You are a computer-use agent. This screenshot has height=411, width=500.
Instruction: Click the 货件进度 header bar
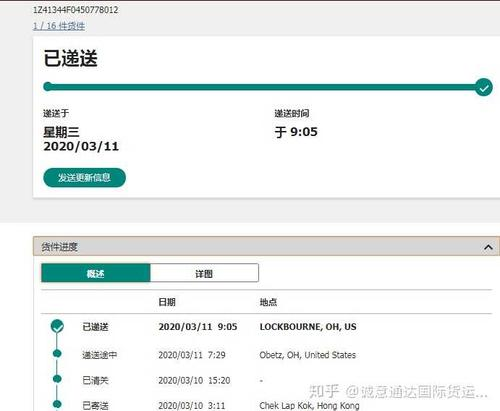point(266,247)
